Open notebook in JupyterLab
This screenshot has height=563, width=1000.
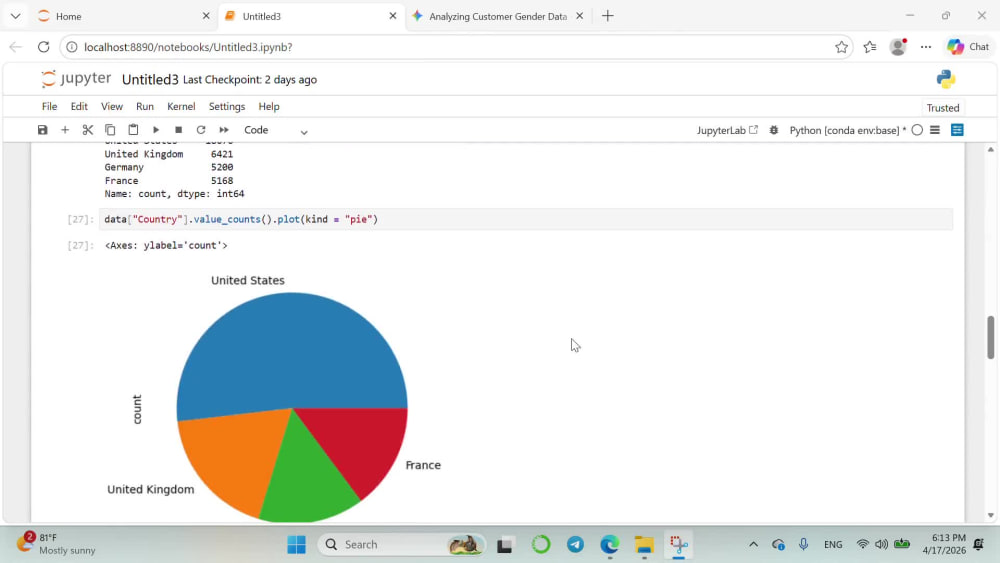click(727, 130)
